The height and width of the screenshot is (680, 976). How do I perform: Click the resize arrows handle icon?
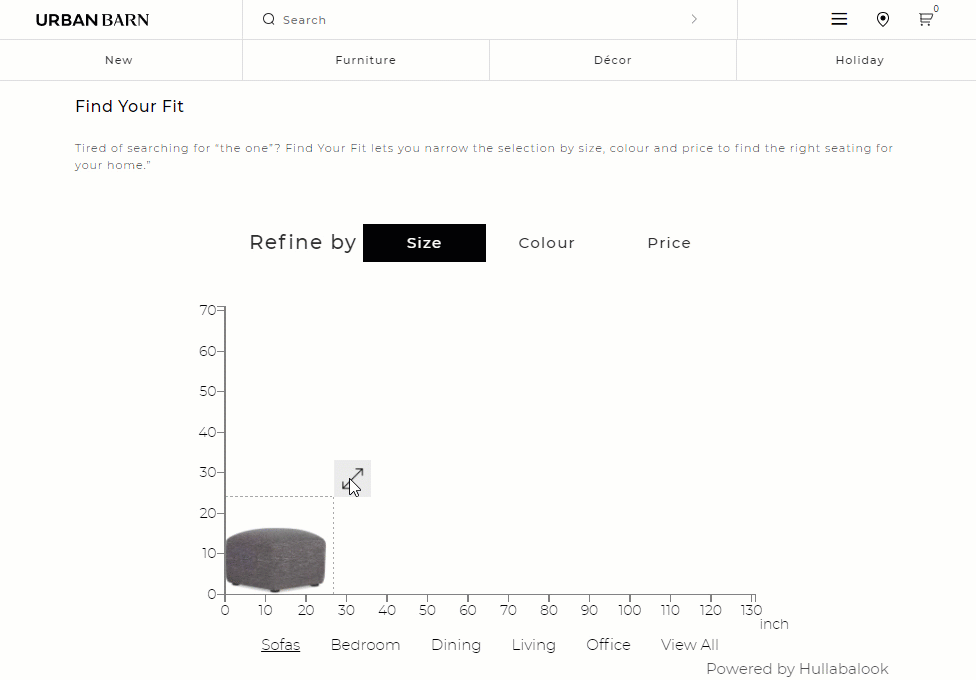pos(352,478)
